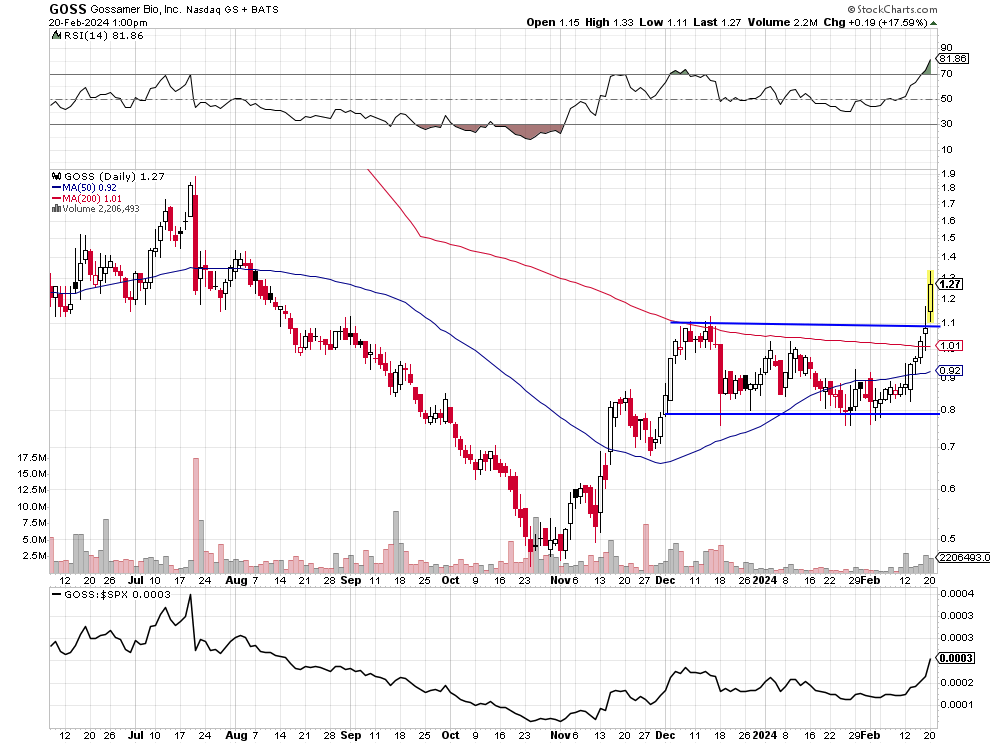Click the MA(200) red line marker
This screenshot has height=744, width=990.
coord(56,197)
